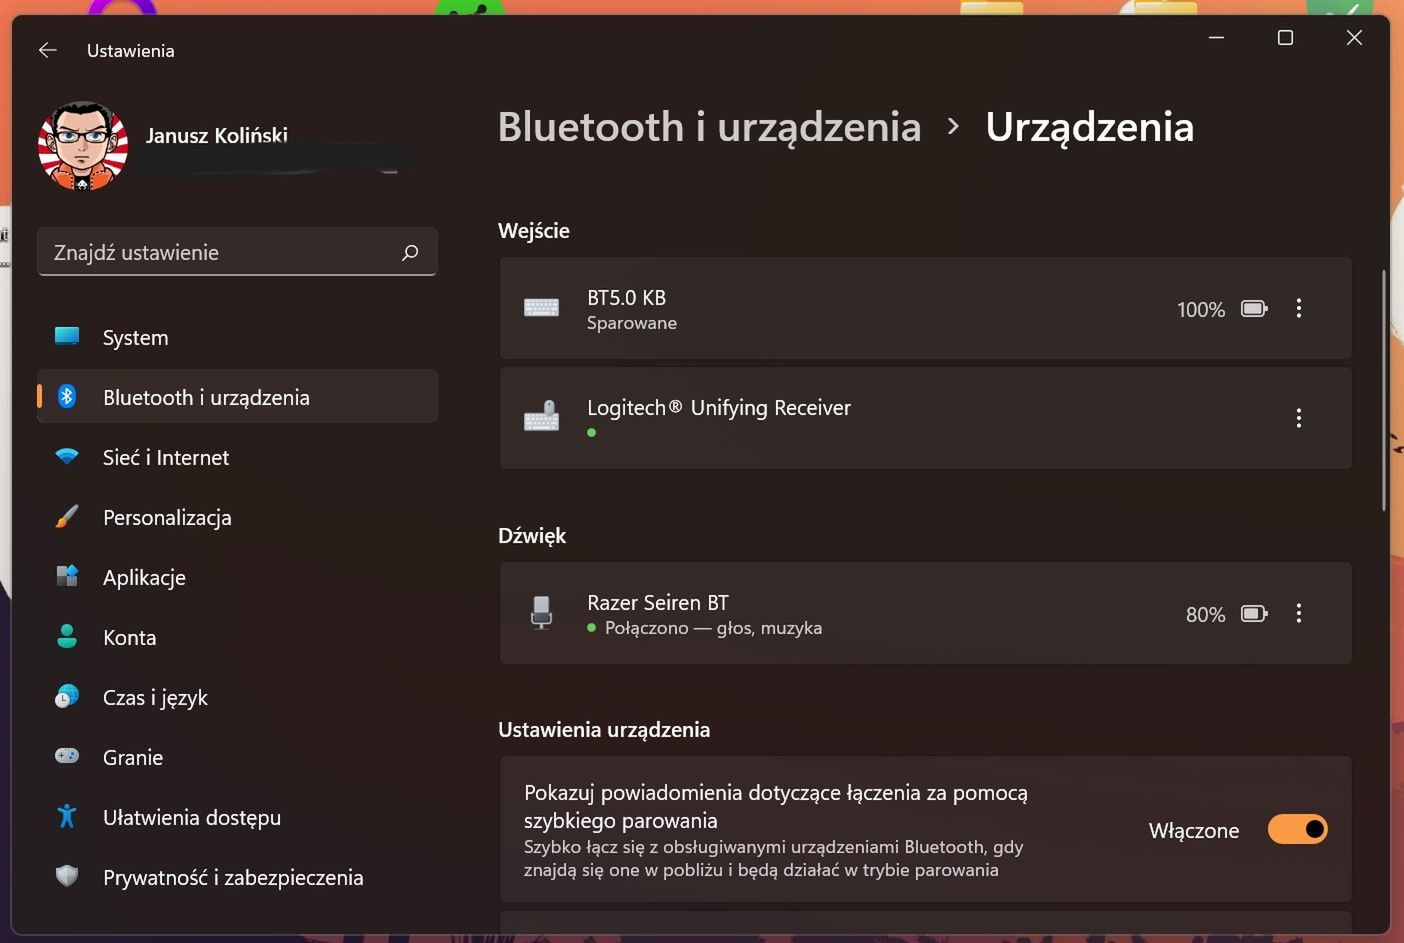The height and width of the screenshot is (943, 1404).
Task: Open Ułatwienia dostępu settings
Action: pos(237,817)
